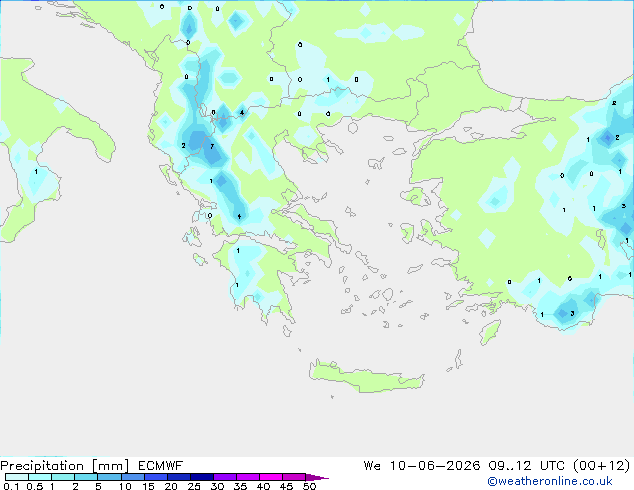The height and width of the screenshot is (490, 634).
Task: Click the 'Precipitation [mm]' title text
Action: tap(65, 466)
